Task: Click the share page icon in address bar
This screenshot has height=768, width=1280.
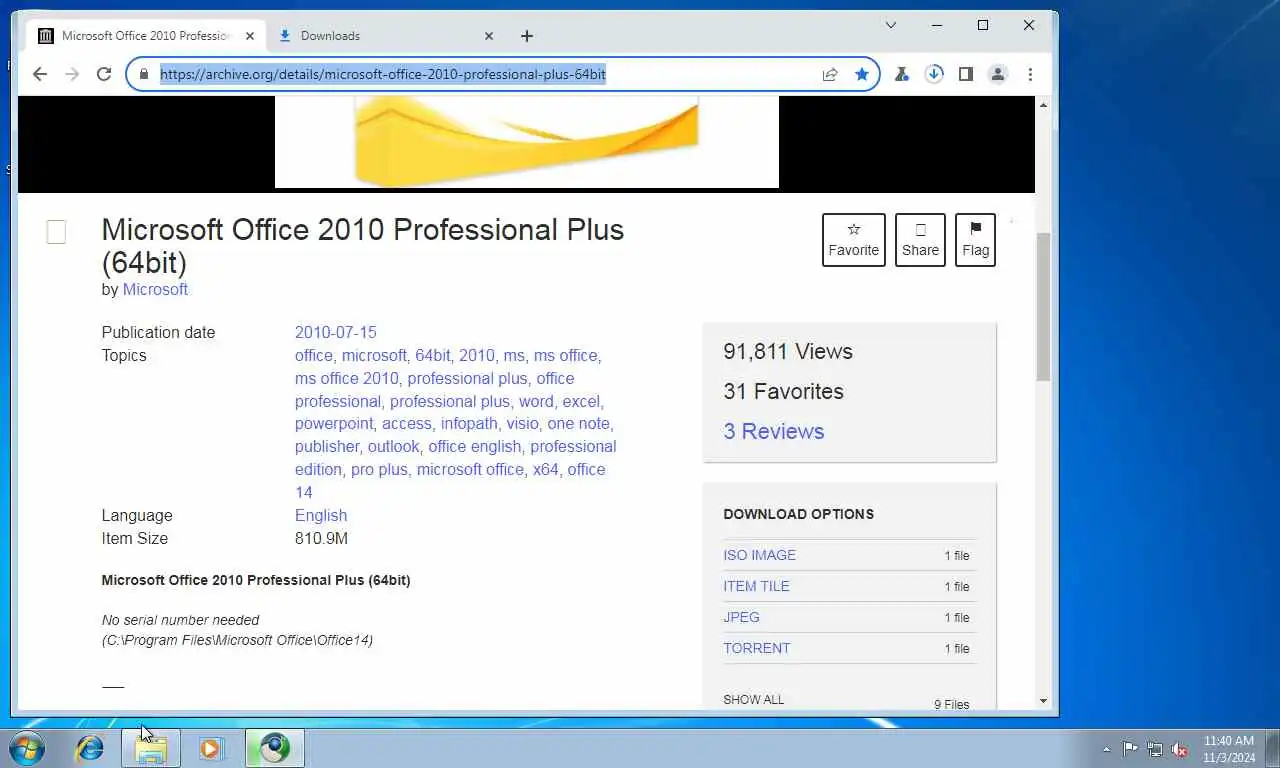Action: 830,74
